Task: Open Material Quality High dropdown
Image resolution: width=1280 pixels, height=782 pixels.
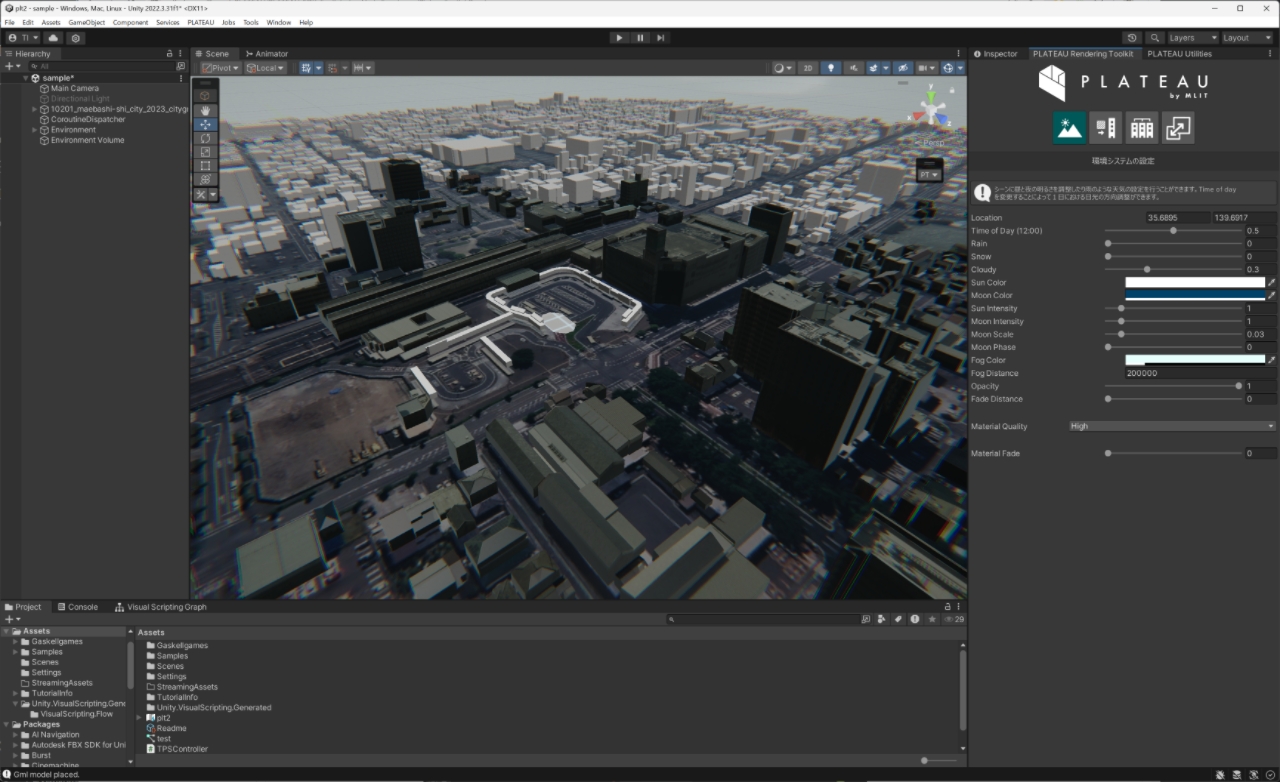Action: 1172,426
